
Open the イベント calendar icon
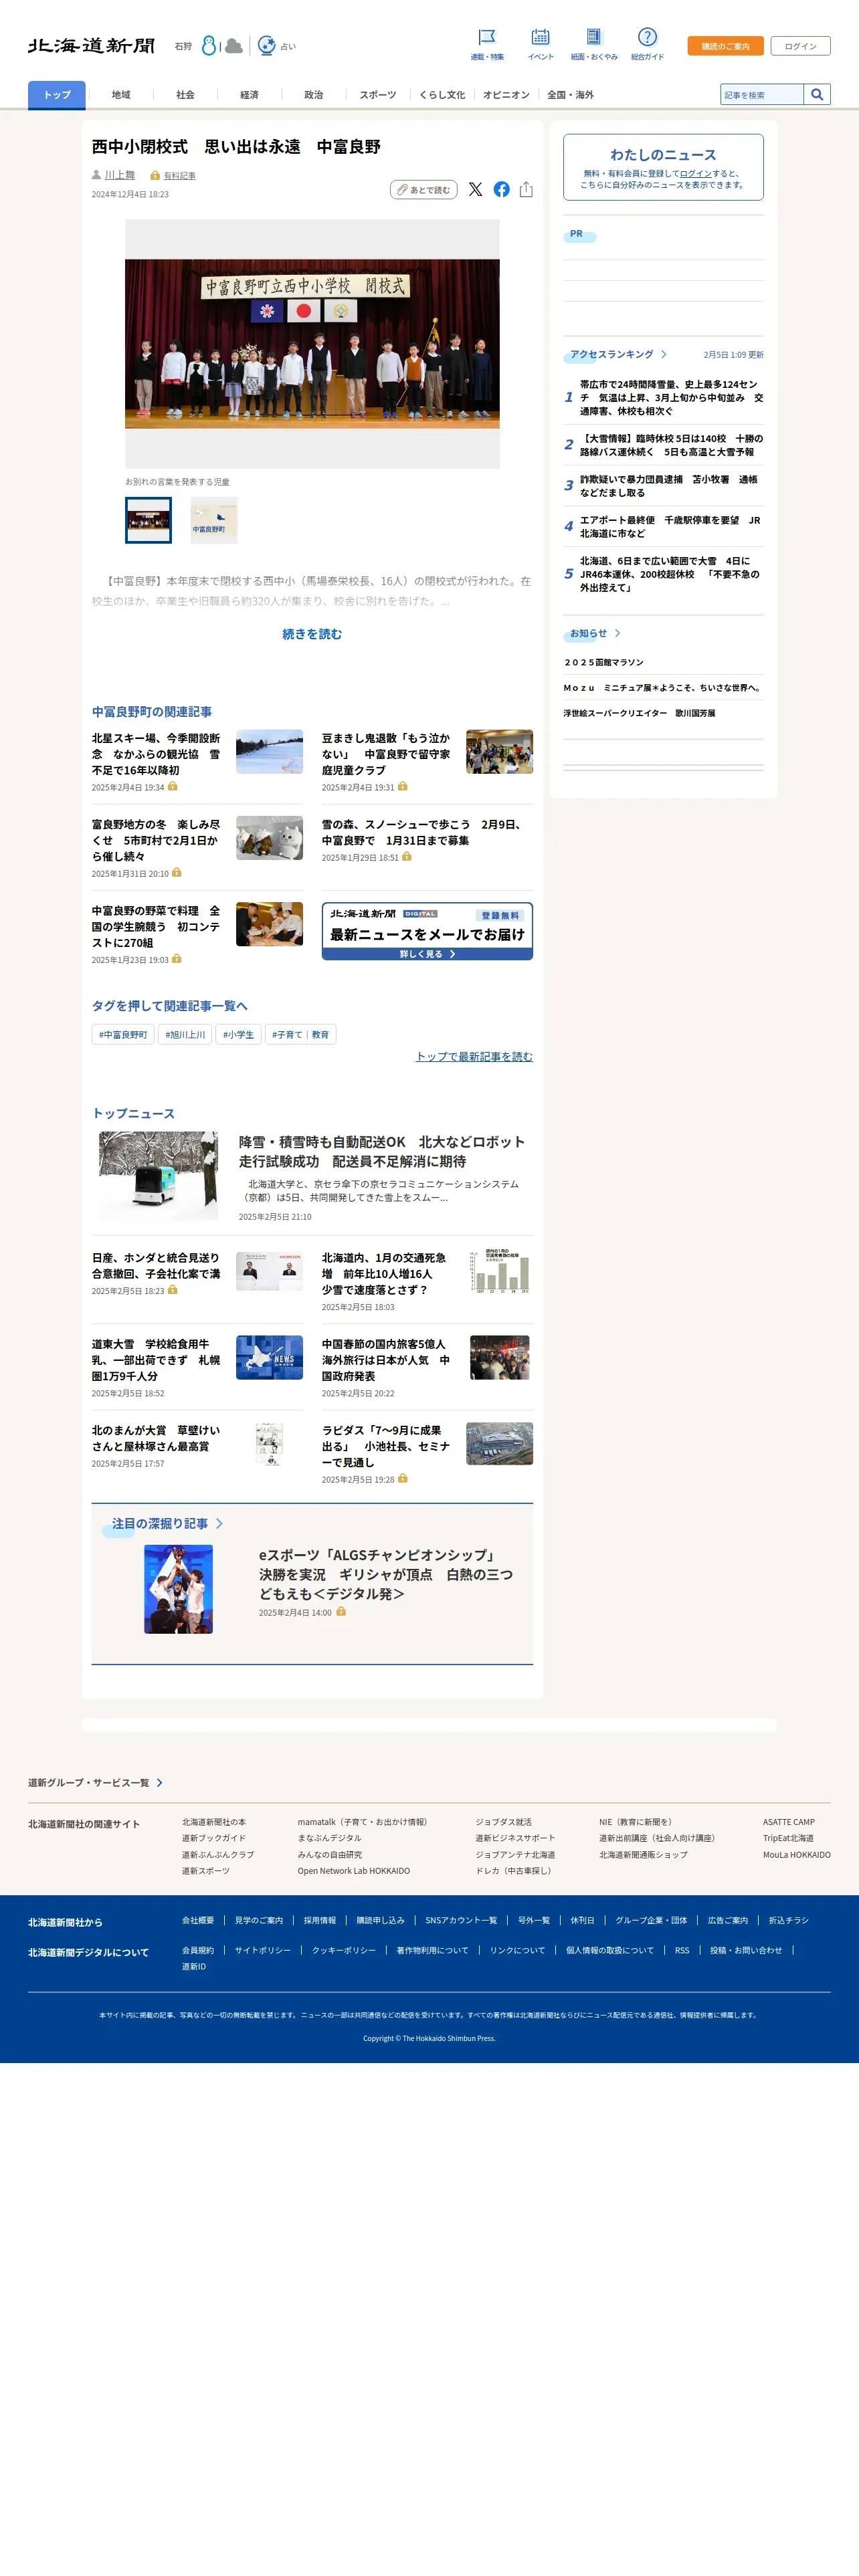click(540, 38)
